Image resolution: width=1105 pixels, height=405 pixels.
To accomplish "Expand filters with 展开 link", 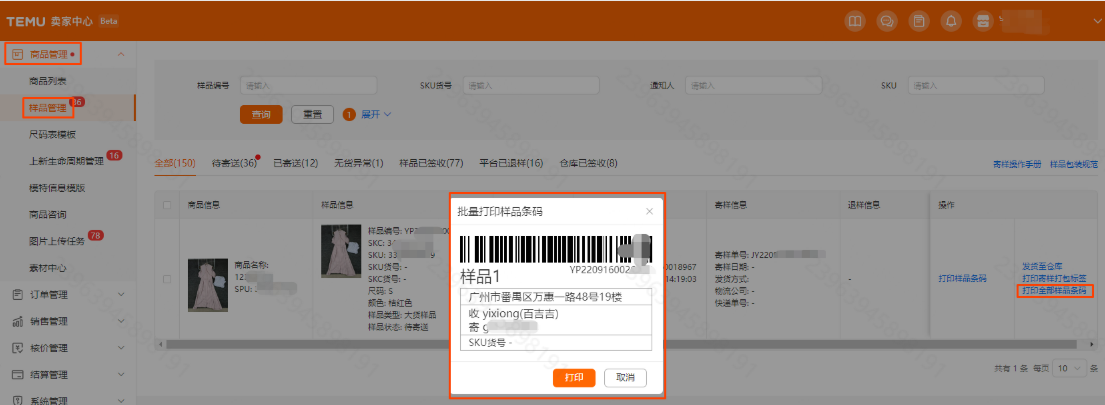I will pyautogui.click(x=376, y=114).
